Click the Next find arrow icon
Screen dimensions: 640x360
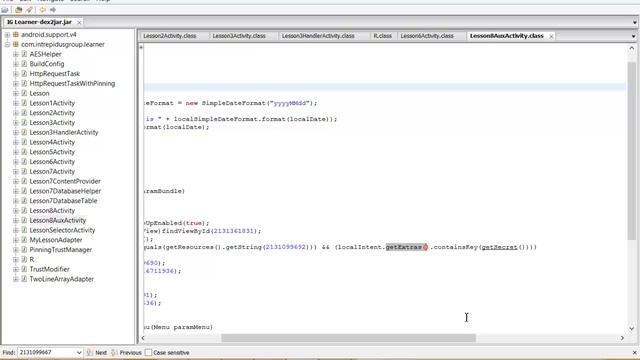point(89,352)
